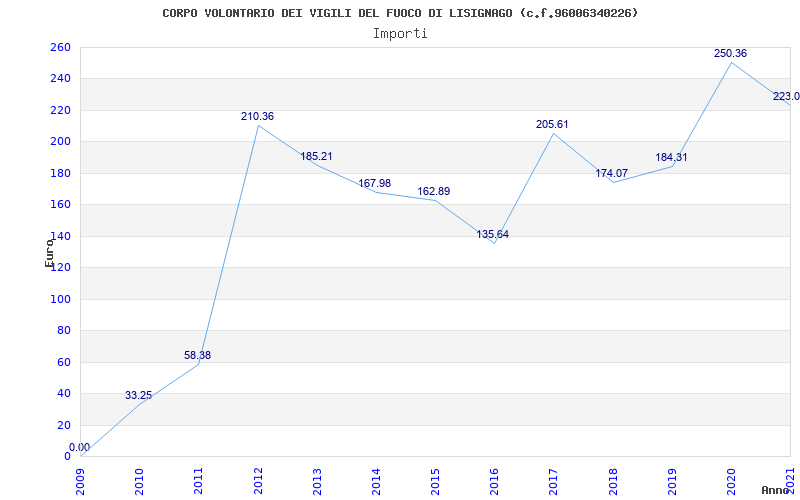Click x-axis year 2009
Screen dimensions: 800x500
pos(81,481)
